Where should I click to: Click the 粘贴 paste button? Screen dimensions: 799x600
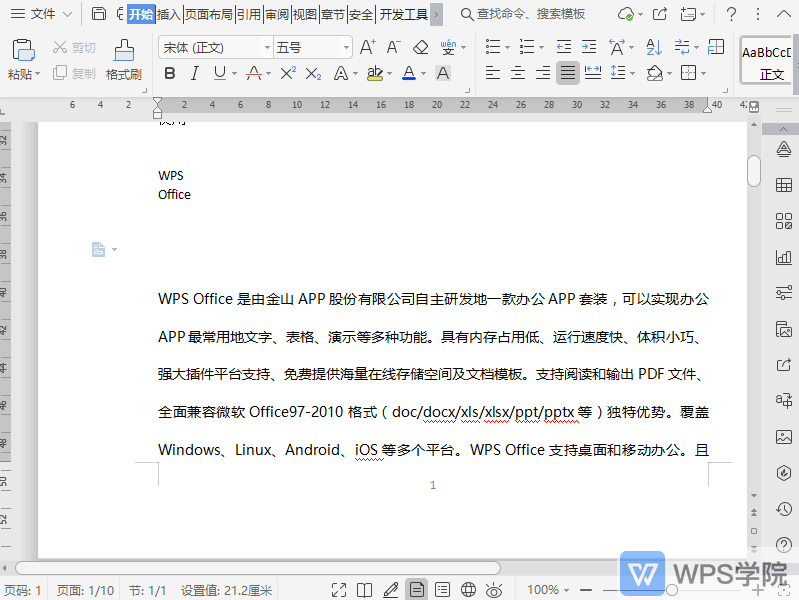(x=23, y=59)
